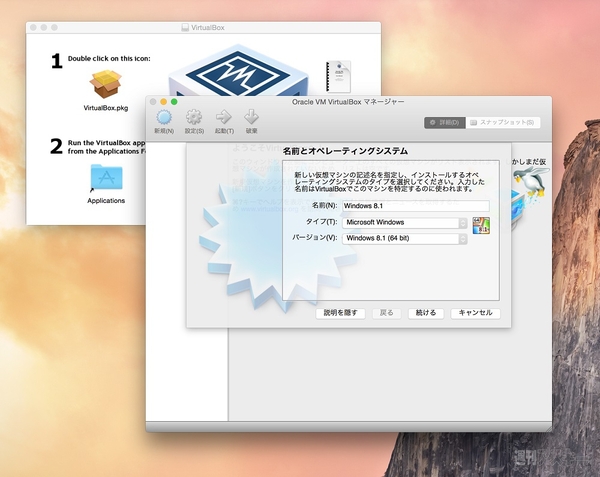The image size is (600, 477).
Task: Click the Oracle VM VirtualBox マネージャー window title
Action: 348,102
